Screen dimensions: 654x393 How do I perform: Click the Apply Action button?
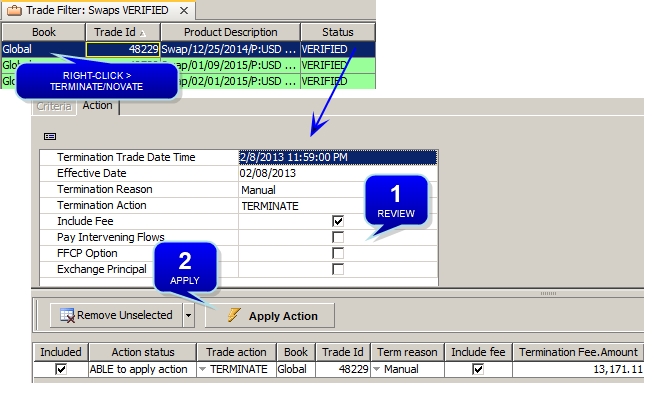tap(270, 315)
